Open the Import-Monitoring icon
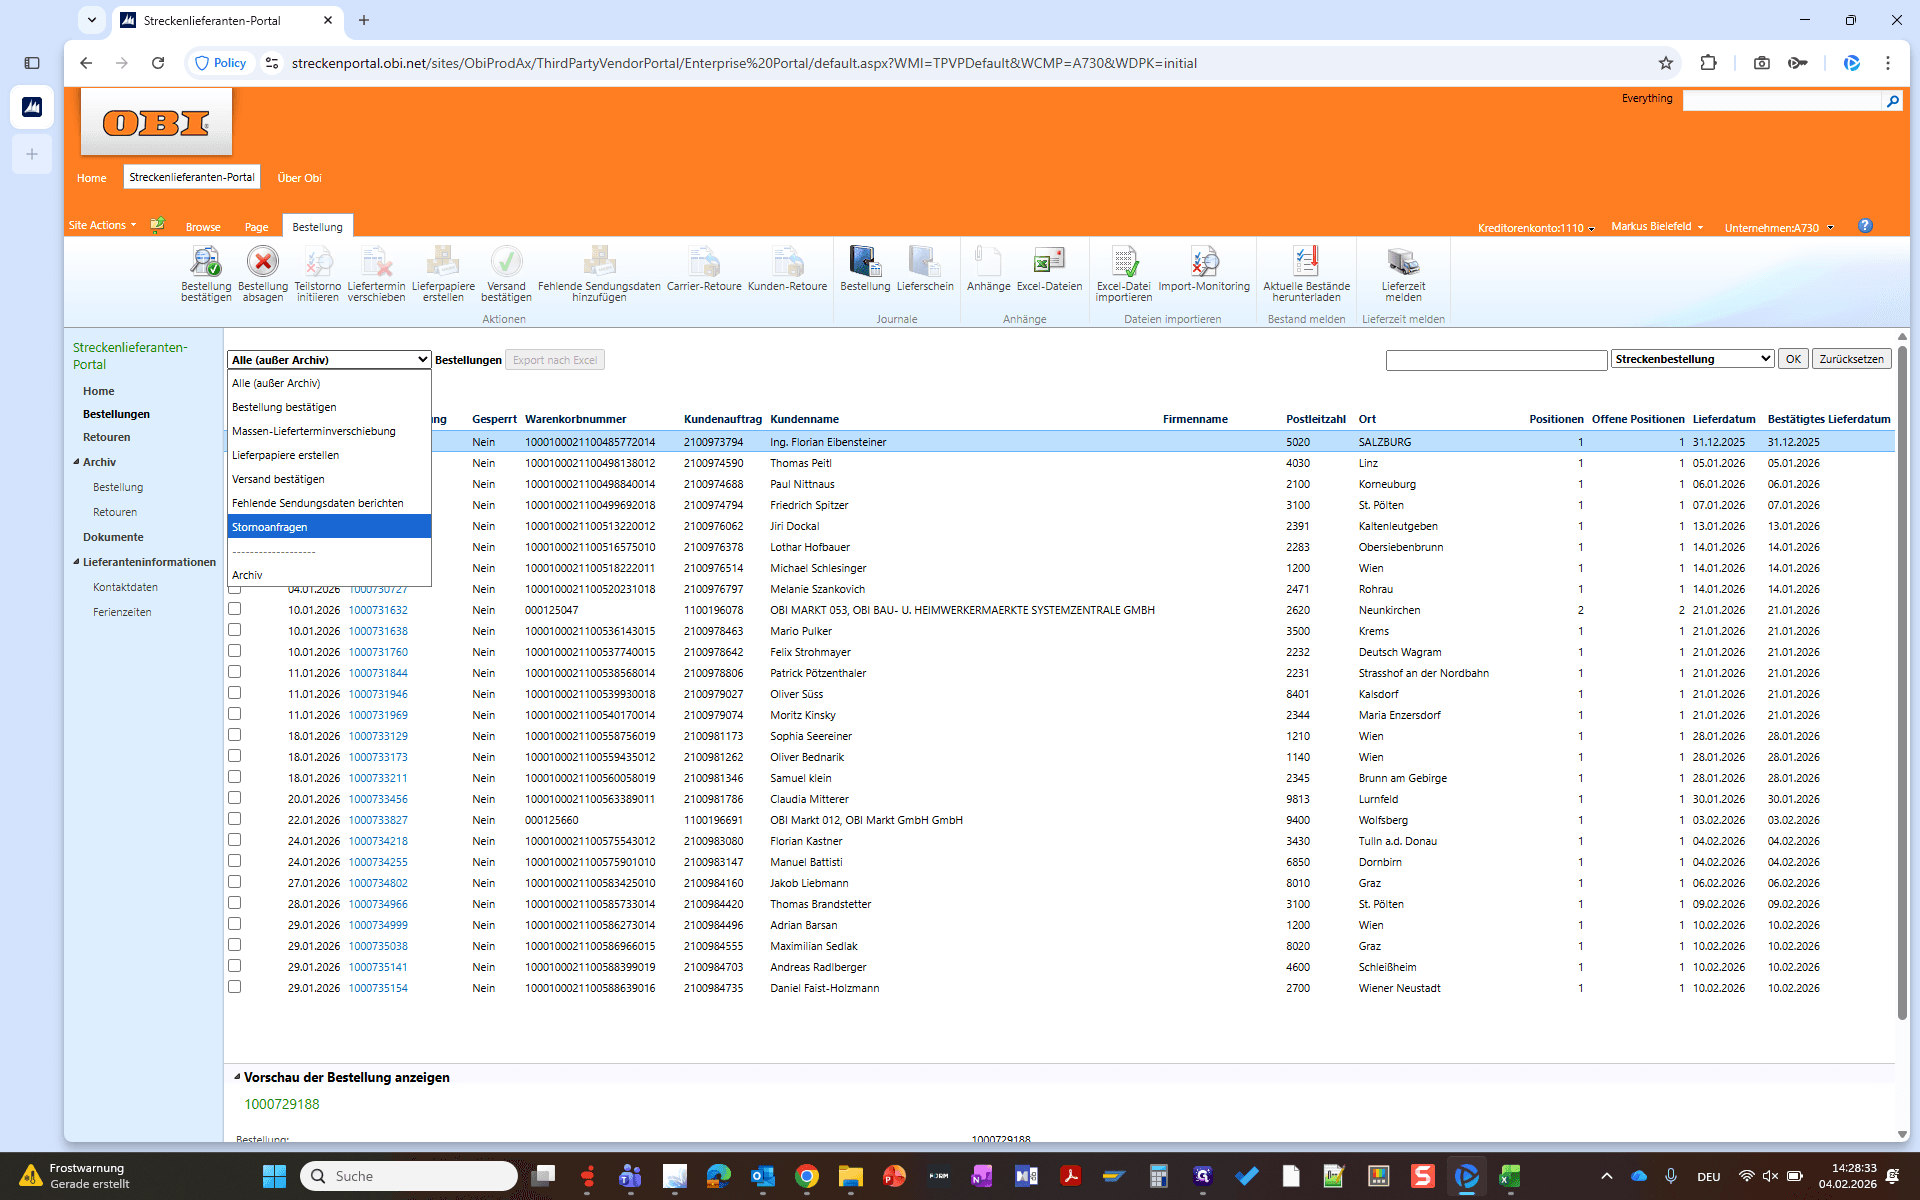 (1204, 262)
